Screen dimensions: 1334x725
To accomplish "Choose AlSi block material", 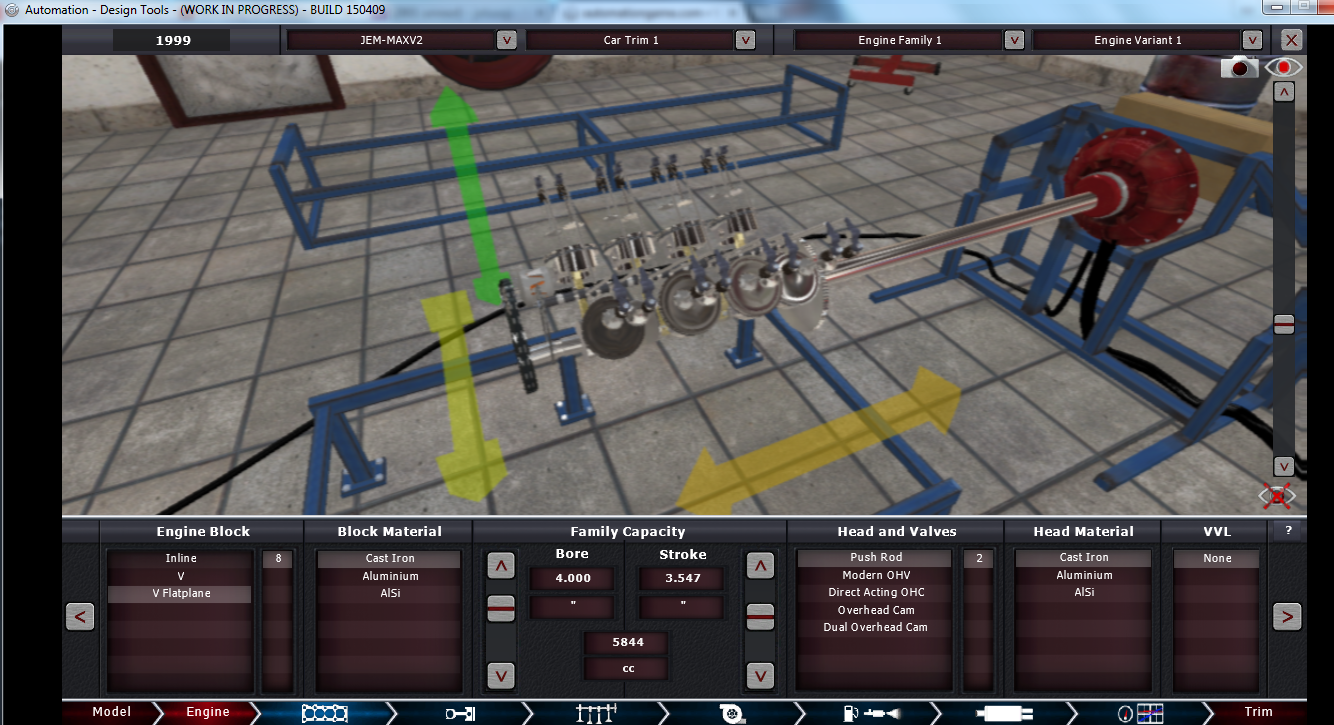I will click(x=389, y=593).
